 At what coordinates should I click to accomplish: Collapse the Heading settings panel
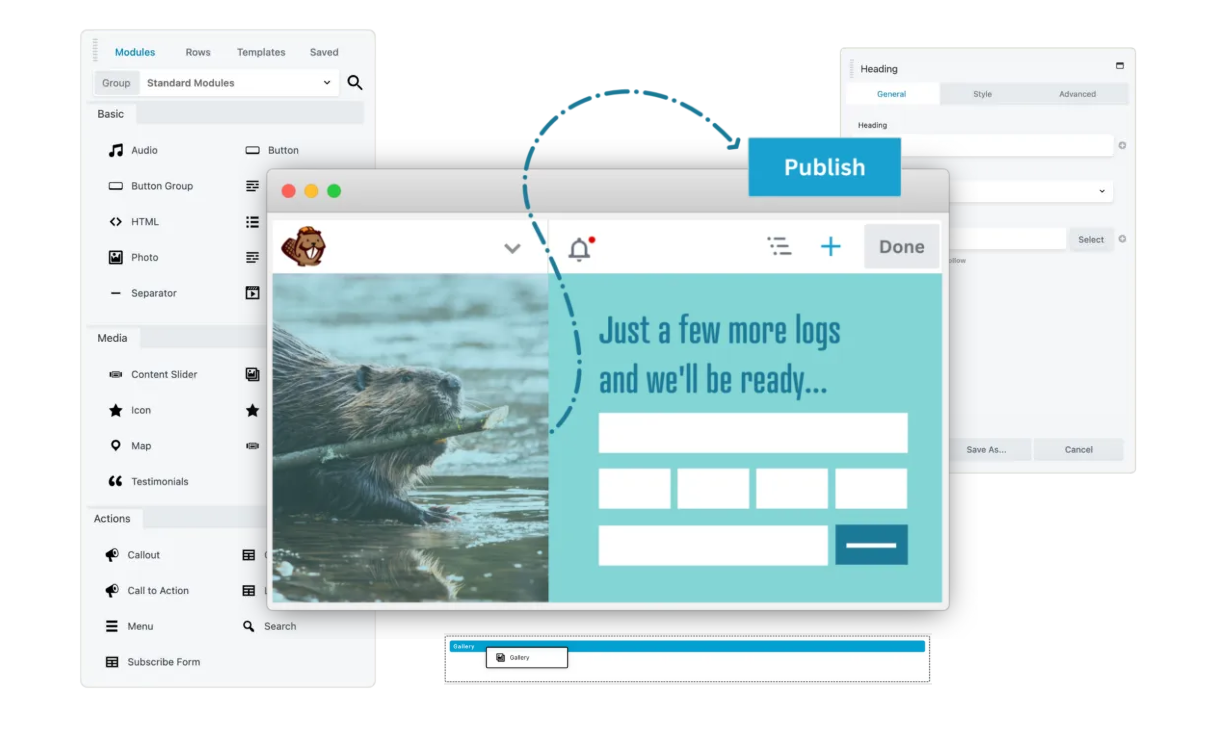(x=1119, y=67)
